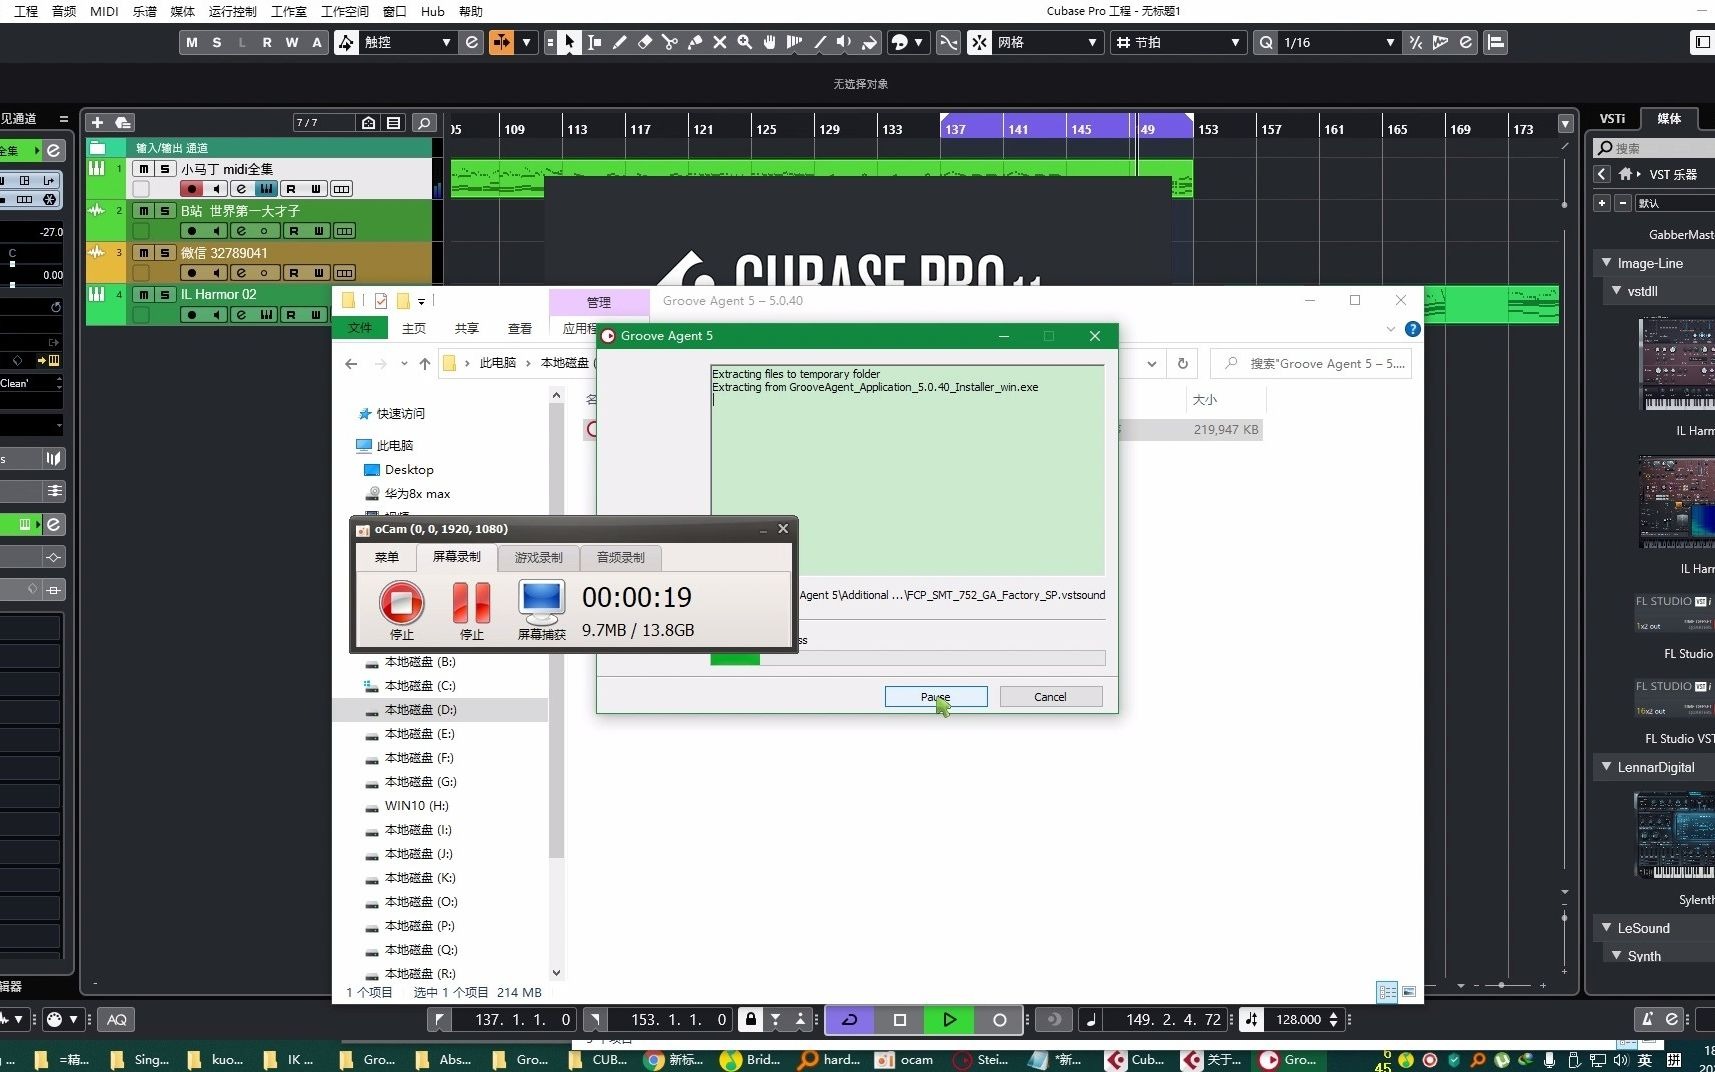This screenshot has height=1072, width=1715.
Task: Toggle the purple Cycle loop button
Action: pyautogui.click(x=850, y=1019)
